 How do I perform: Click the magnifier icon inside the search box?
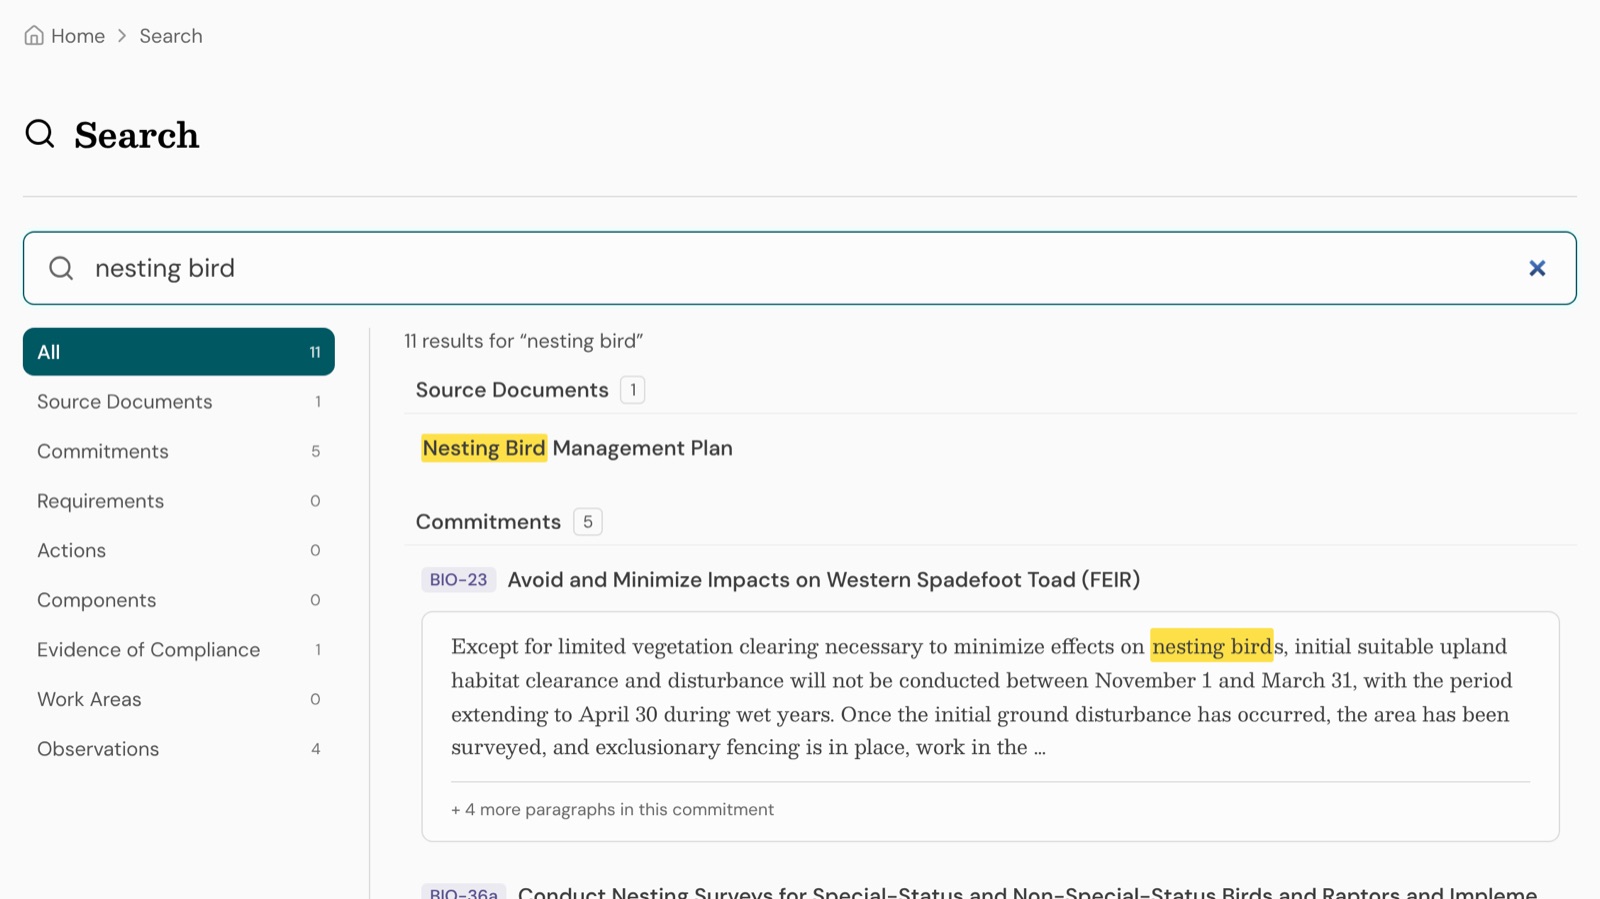(61, 268)
